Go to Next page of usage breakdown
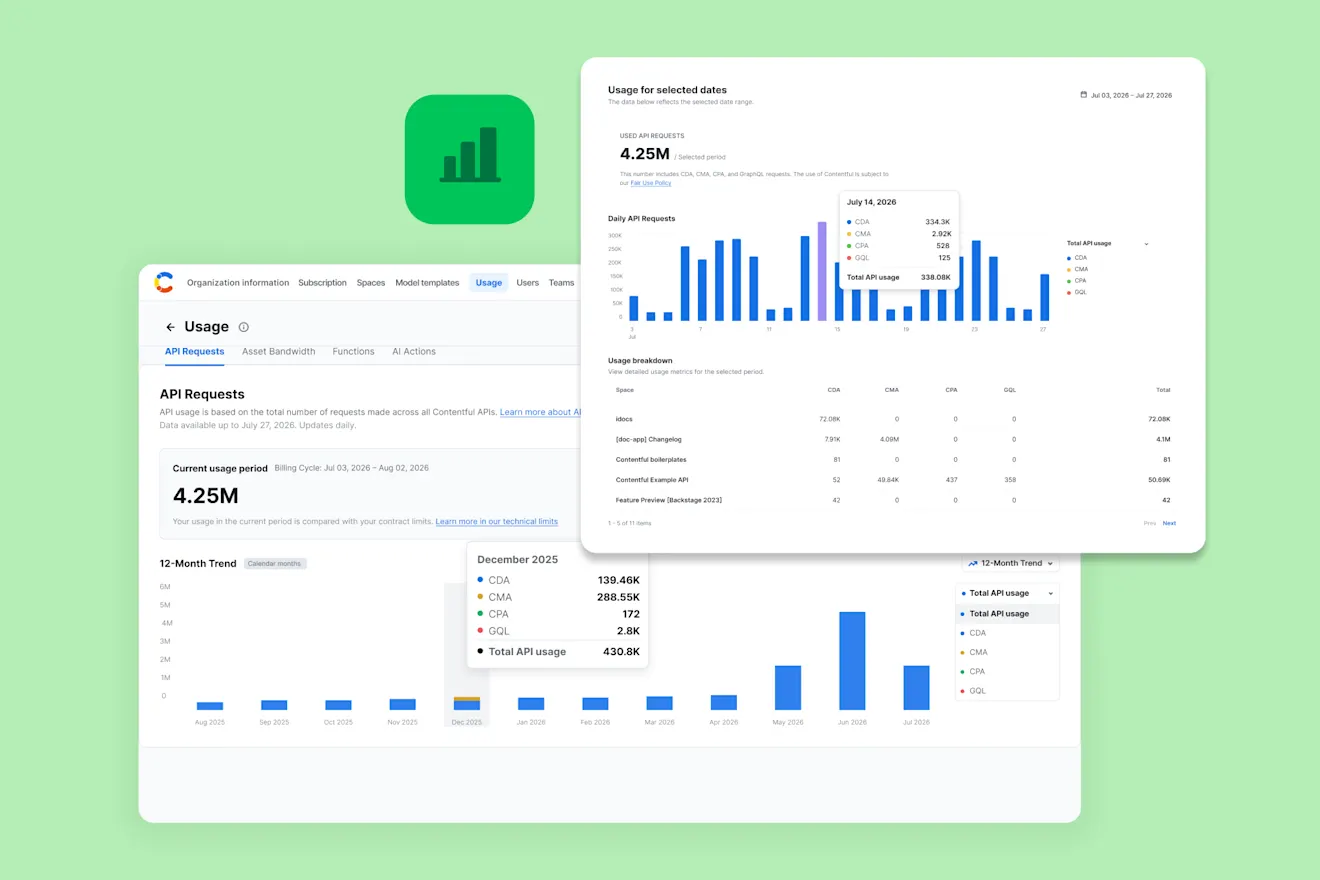 [x=1169, y=523]
